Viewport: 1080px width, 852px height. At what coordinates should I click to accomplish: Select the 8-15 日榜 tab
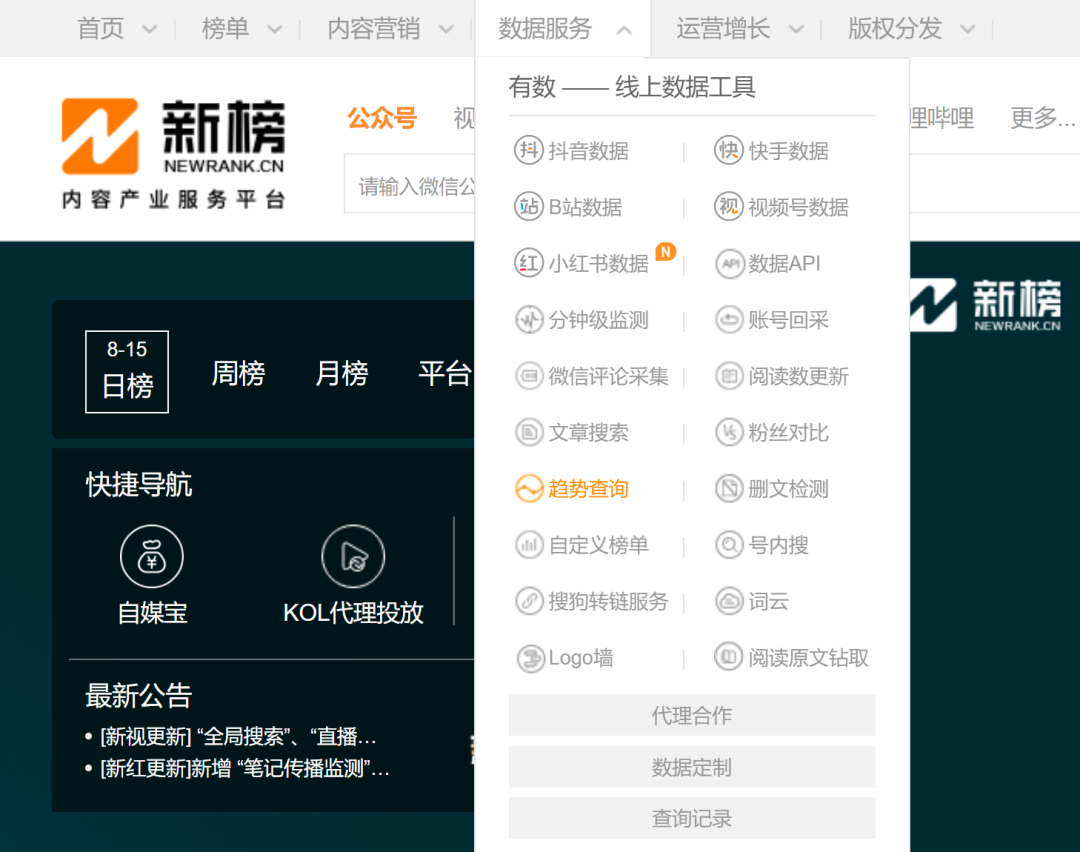click(127, 372)
